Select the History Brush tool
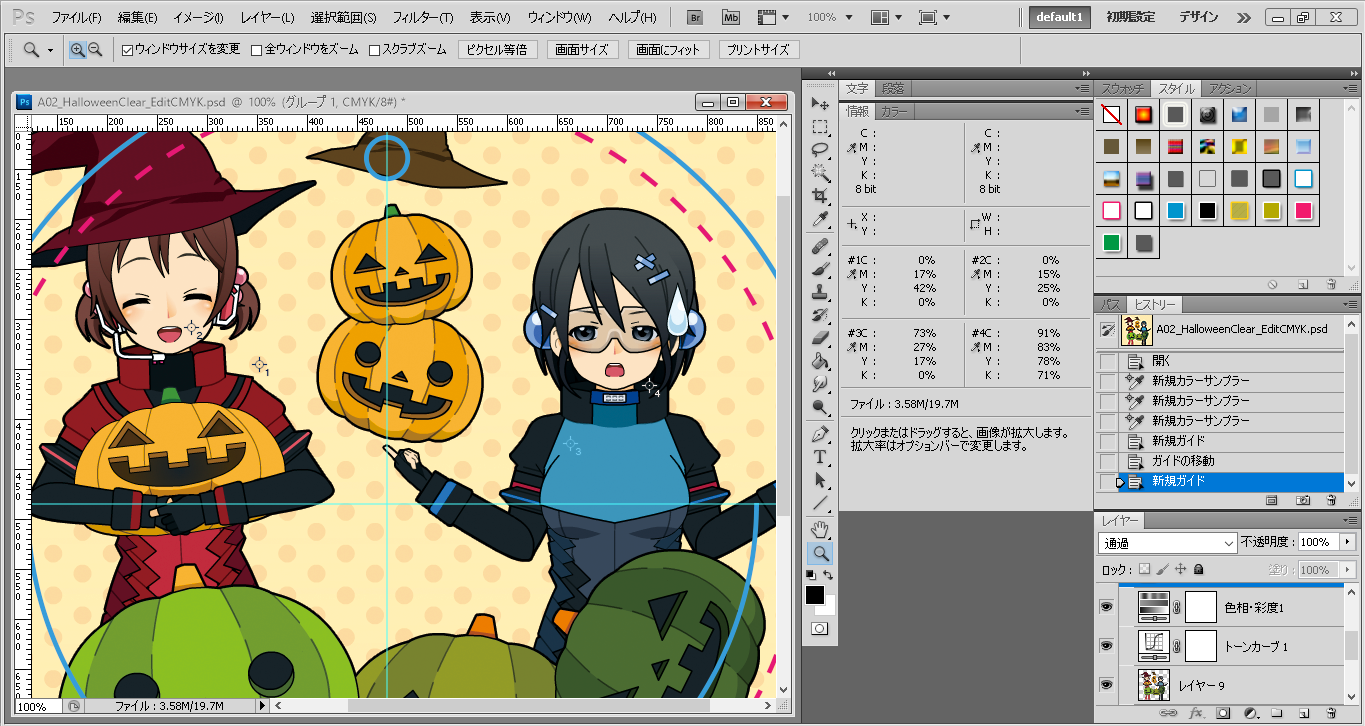 tap(820, 315)
